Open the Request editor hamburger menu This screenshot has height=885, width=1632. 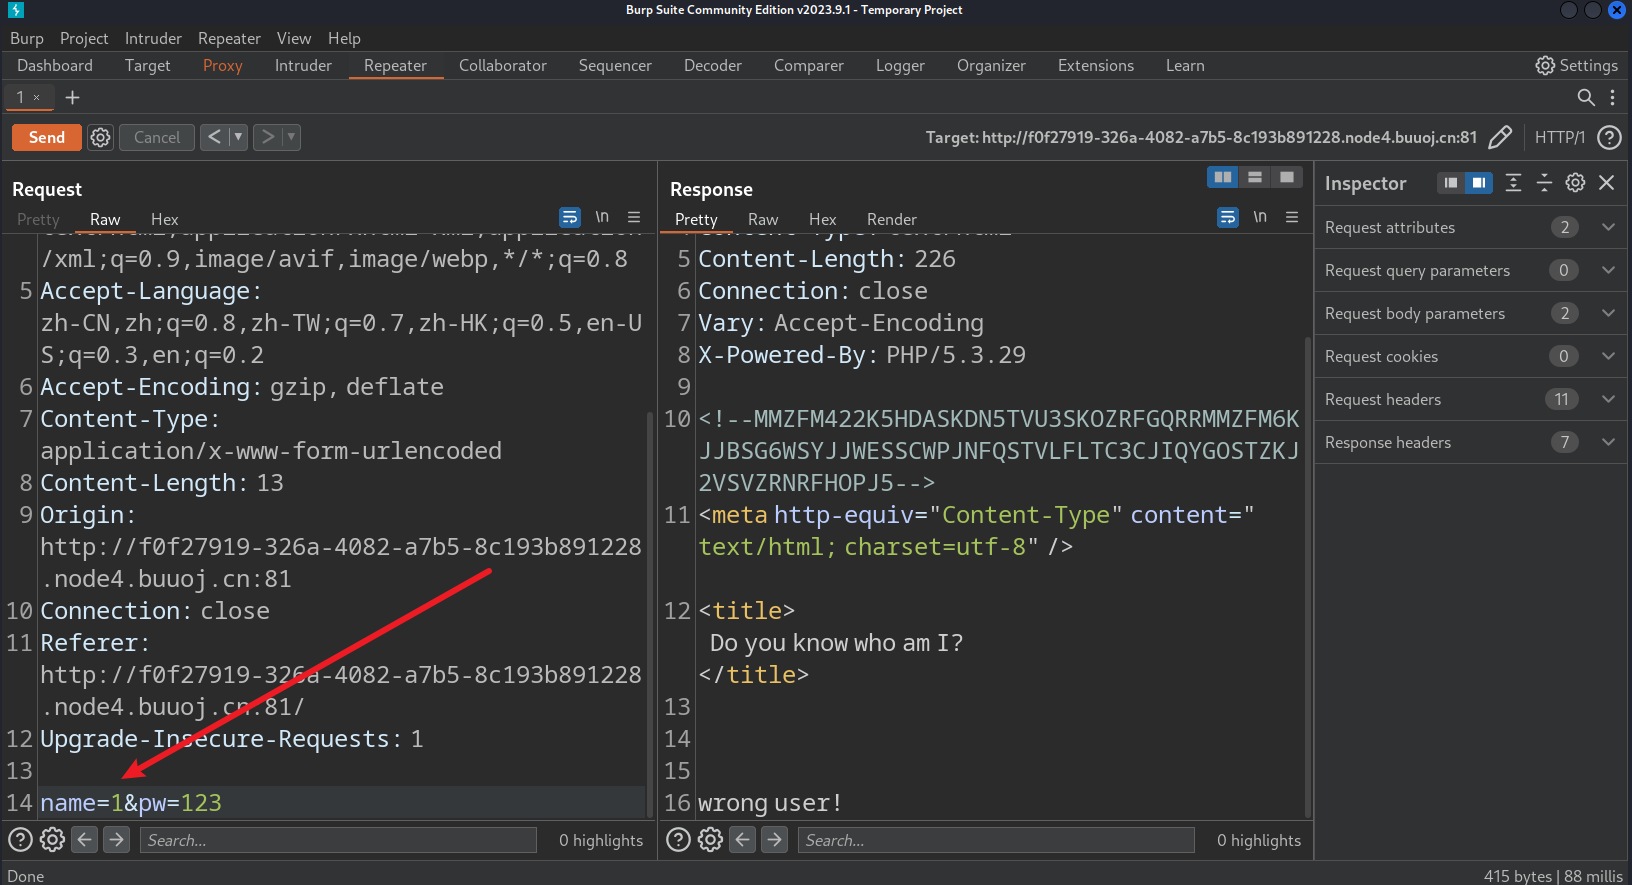tap(634, 217)
